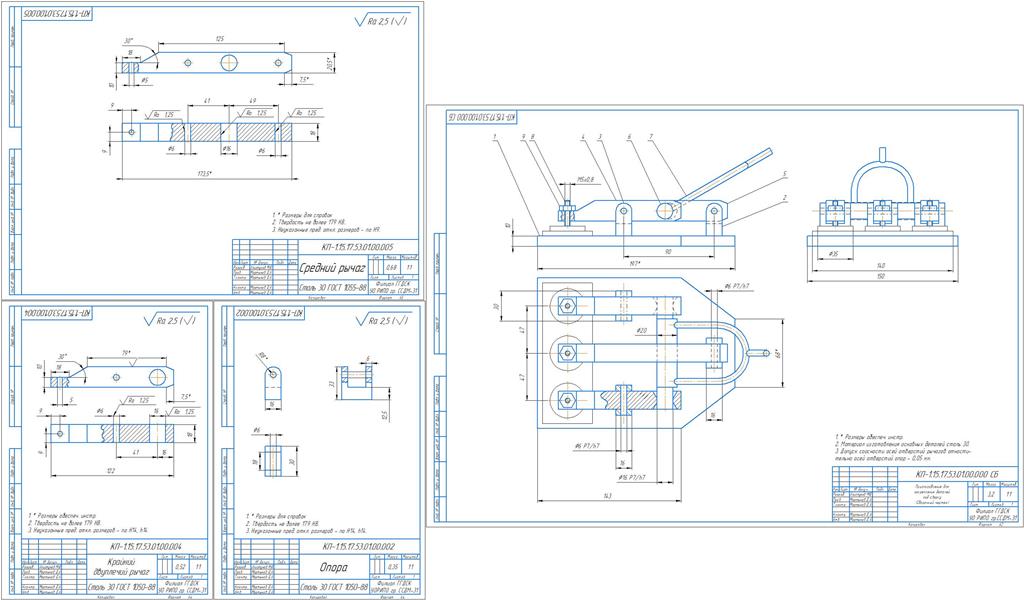Viewport: 1024px width, 600px height.
Task: Click the note "Размеры для справок" on Средний рычаг sheet
Action: (302, 214)
